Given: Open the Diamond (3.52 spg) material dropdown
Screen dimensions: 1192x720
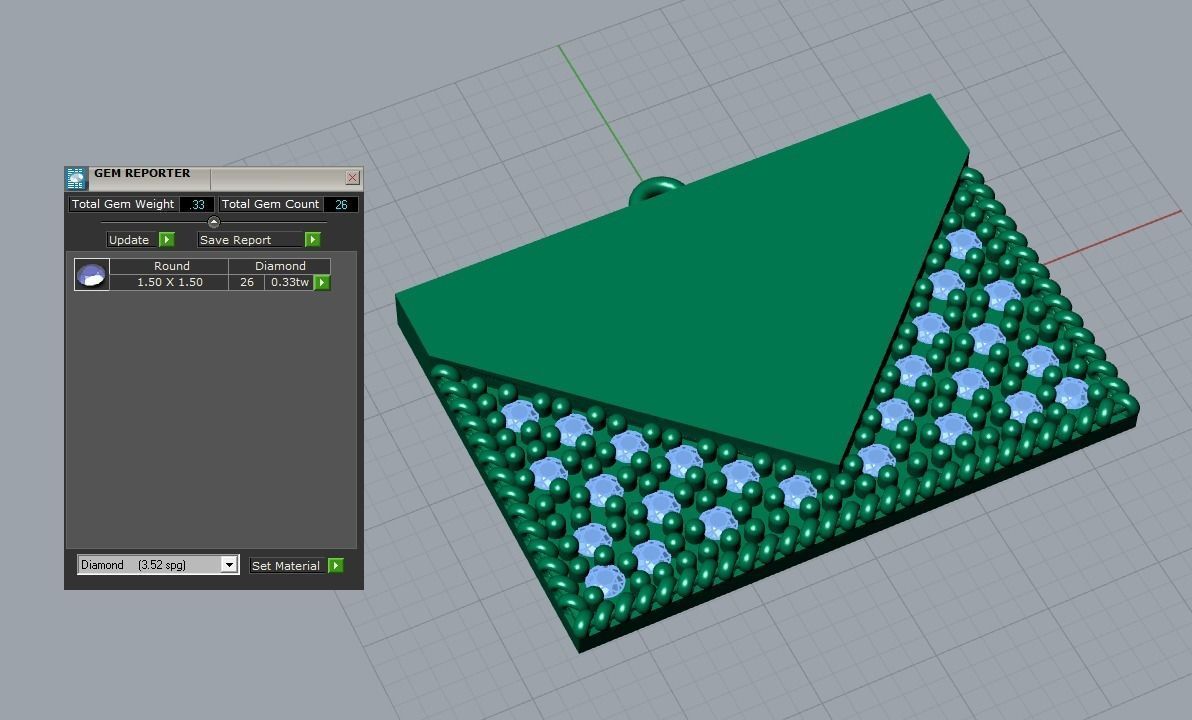Looking at the screenshot, I should click(229, 564).
